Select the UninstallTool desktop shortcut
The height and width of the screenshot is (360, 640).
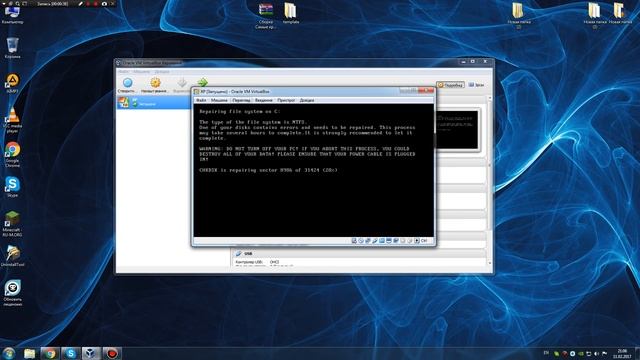(x=12, y=256)
